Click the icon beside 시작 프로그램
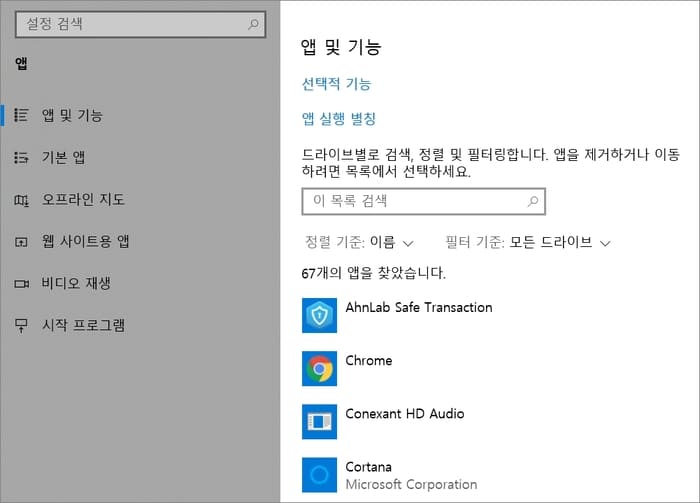 click(21, 326)
